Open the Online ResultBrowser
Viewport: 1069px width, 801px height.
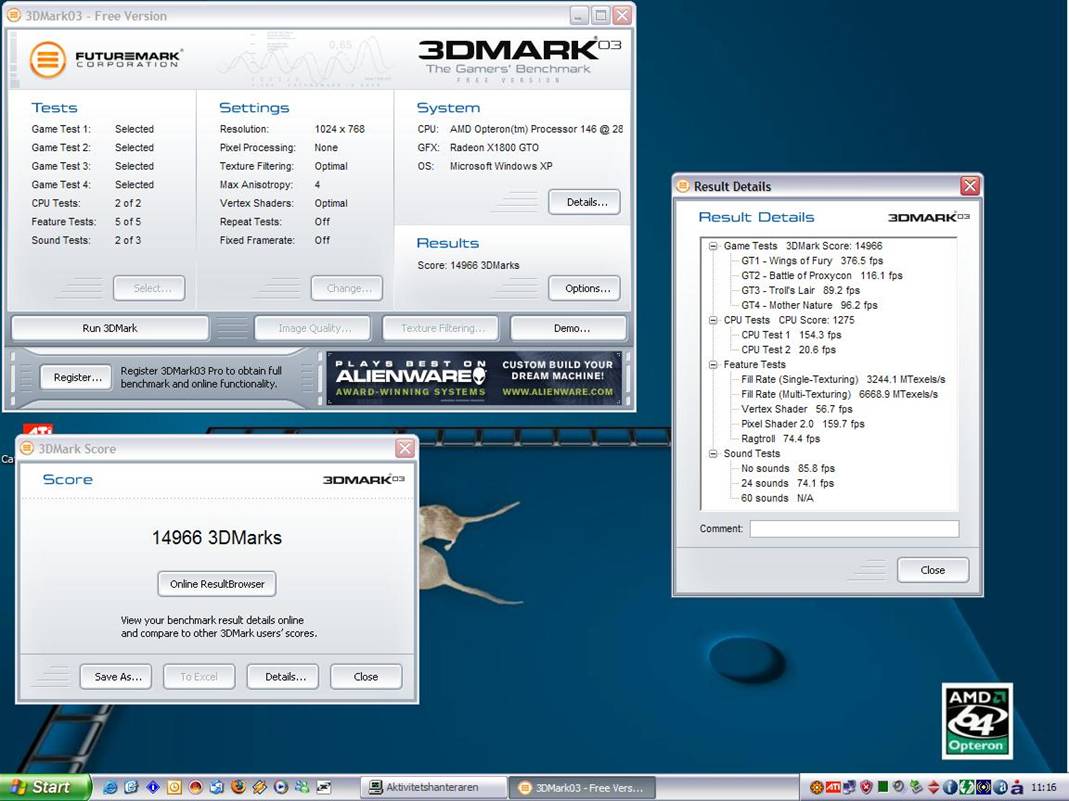[217, 584]
